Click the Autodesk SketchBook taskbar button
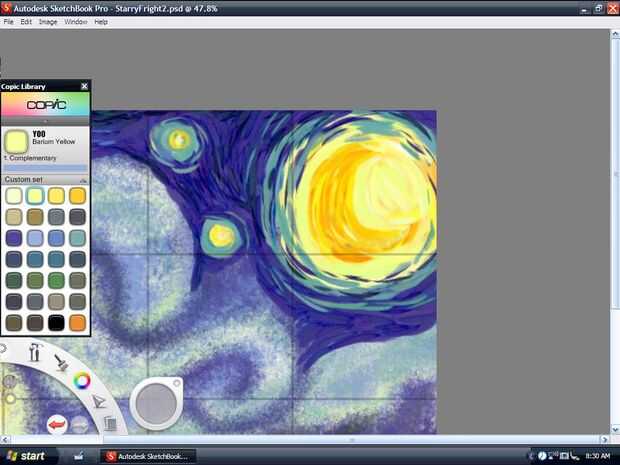This screenshot has width=620, height=465. (148, 456)
